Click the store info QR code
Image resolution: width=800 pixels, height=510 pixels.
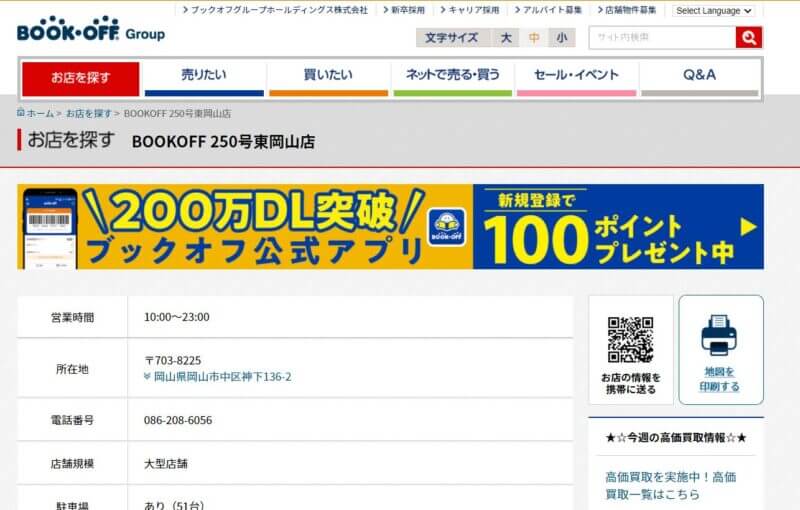pyautogui.click(x=630, y=340)
